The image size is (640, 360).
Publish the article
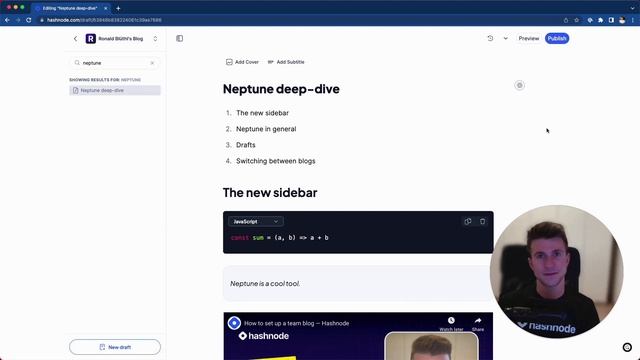point(557,38)
